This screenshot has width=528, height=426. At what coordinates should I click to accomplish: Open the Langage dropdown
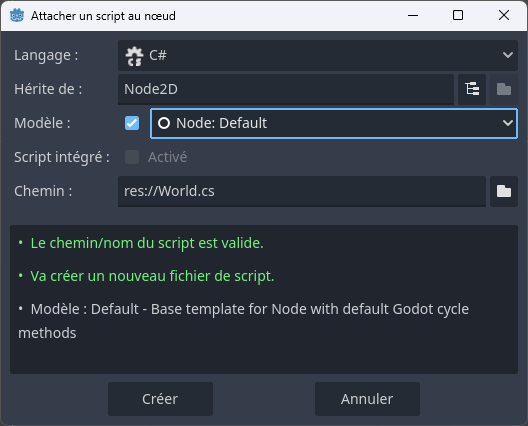pyautogui.click(x=318, y=55)
